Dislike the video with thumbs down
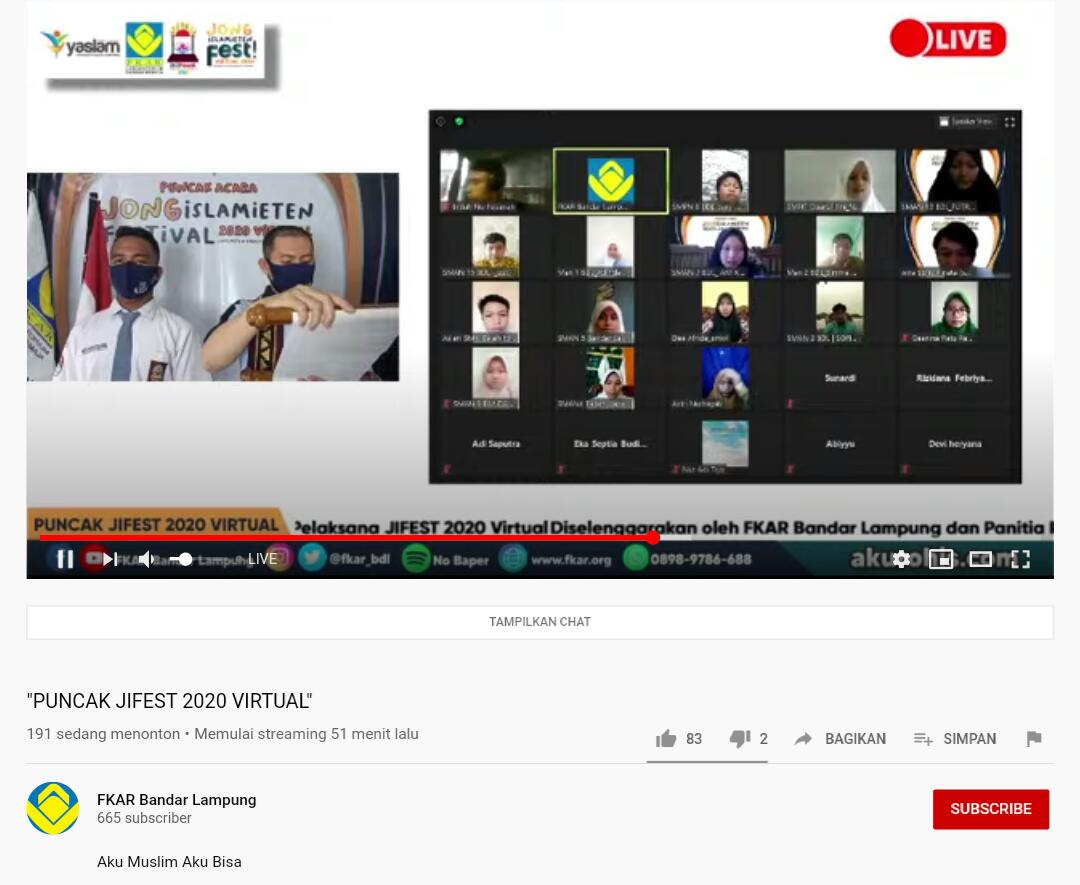1080x885 pixels. 740,739
